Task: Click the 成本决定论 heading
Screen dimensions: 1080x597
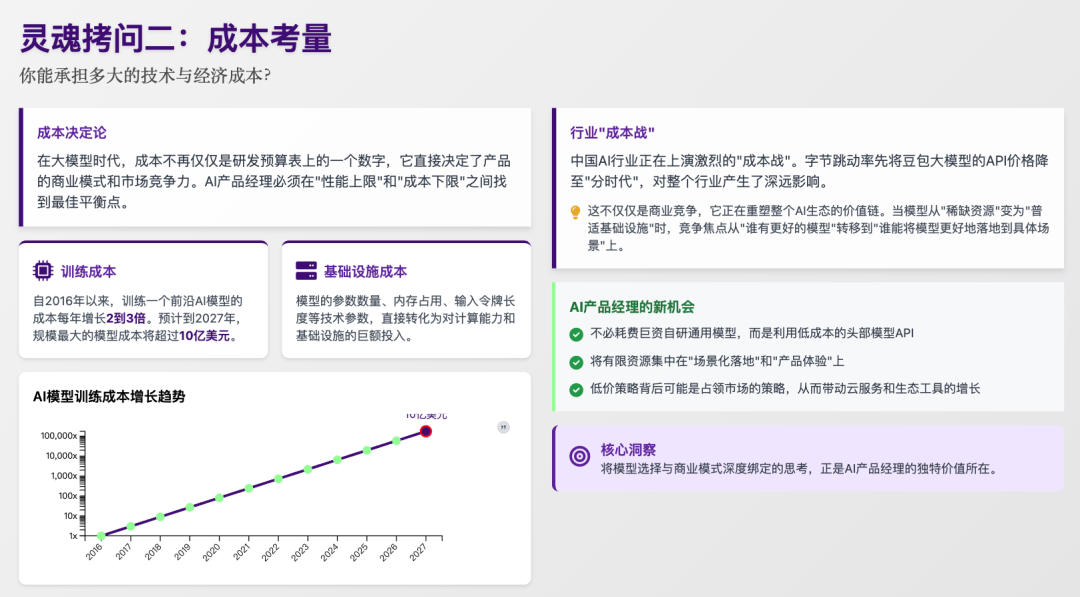Action: click(x=72, y=133)
